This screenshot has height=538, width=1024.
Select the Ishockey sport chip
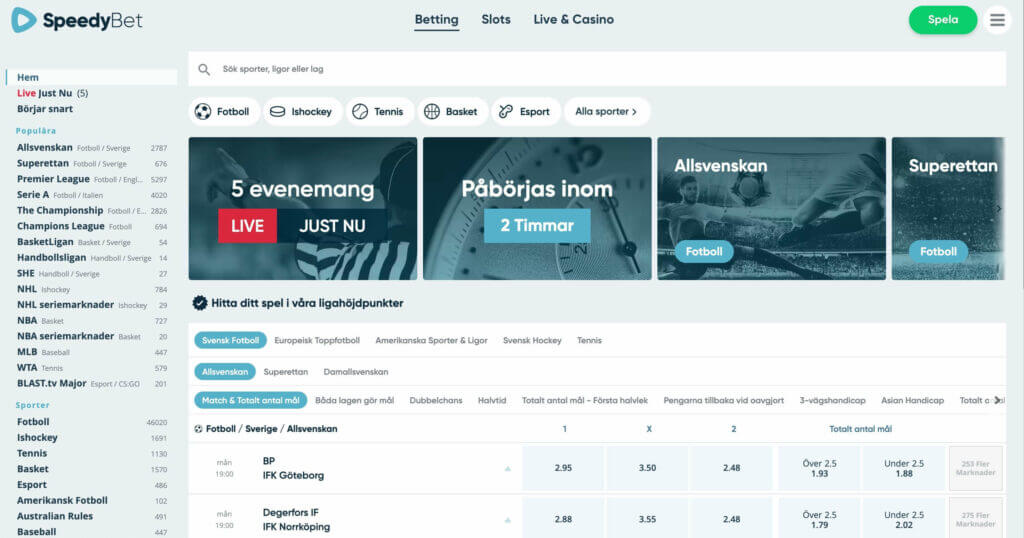[302, 112]
